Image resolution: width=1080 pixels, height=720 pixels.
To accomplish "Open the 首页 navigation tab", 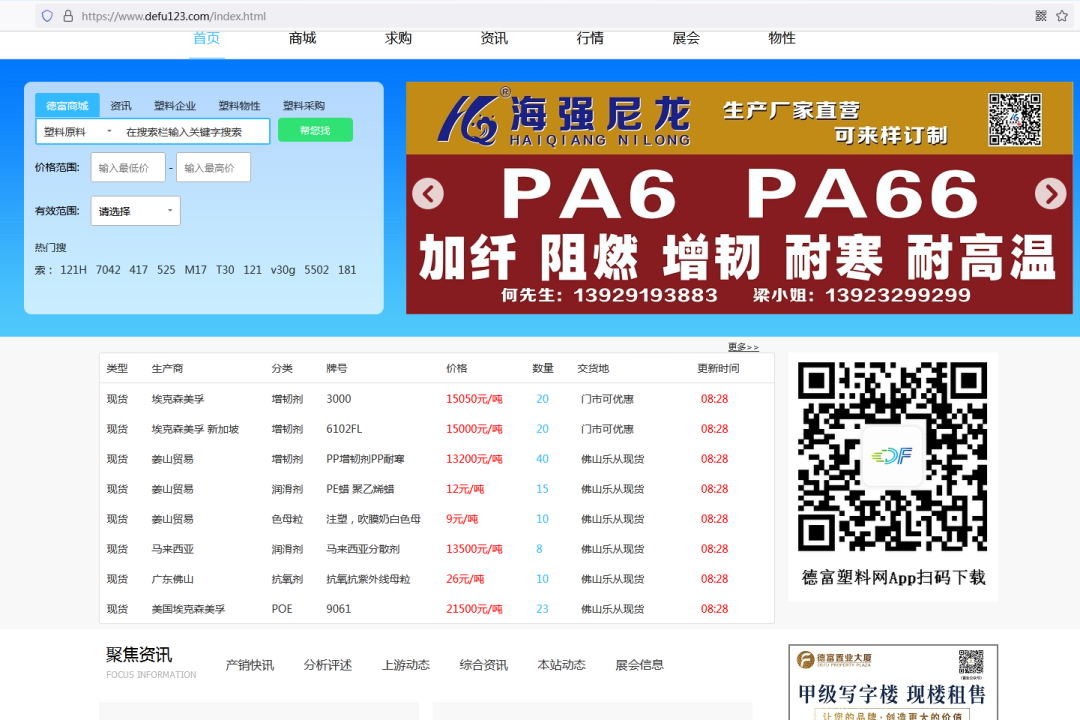I will [x=207, y=38].
